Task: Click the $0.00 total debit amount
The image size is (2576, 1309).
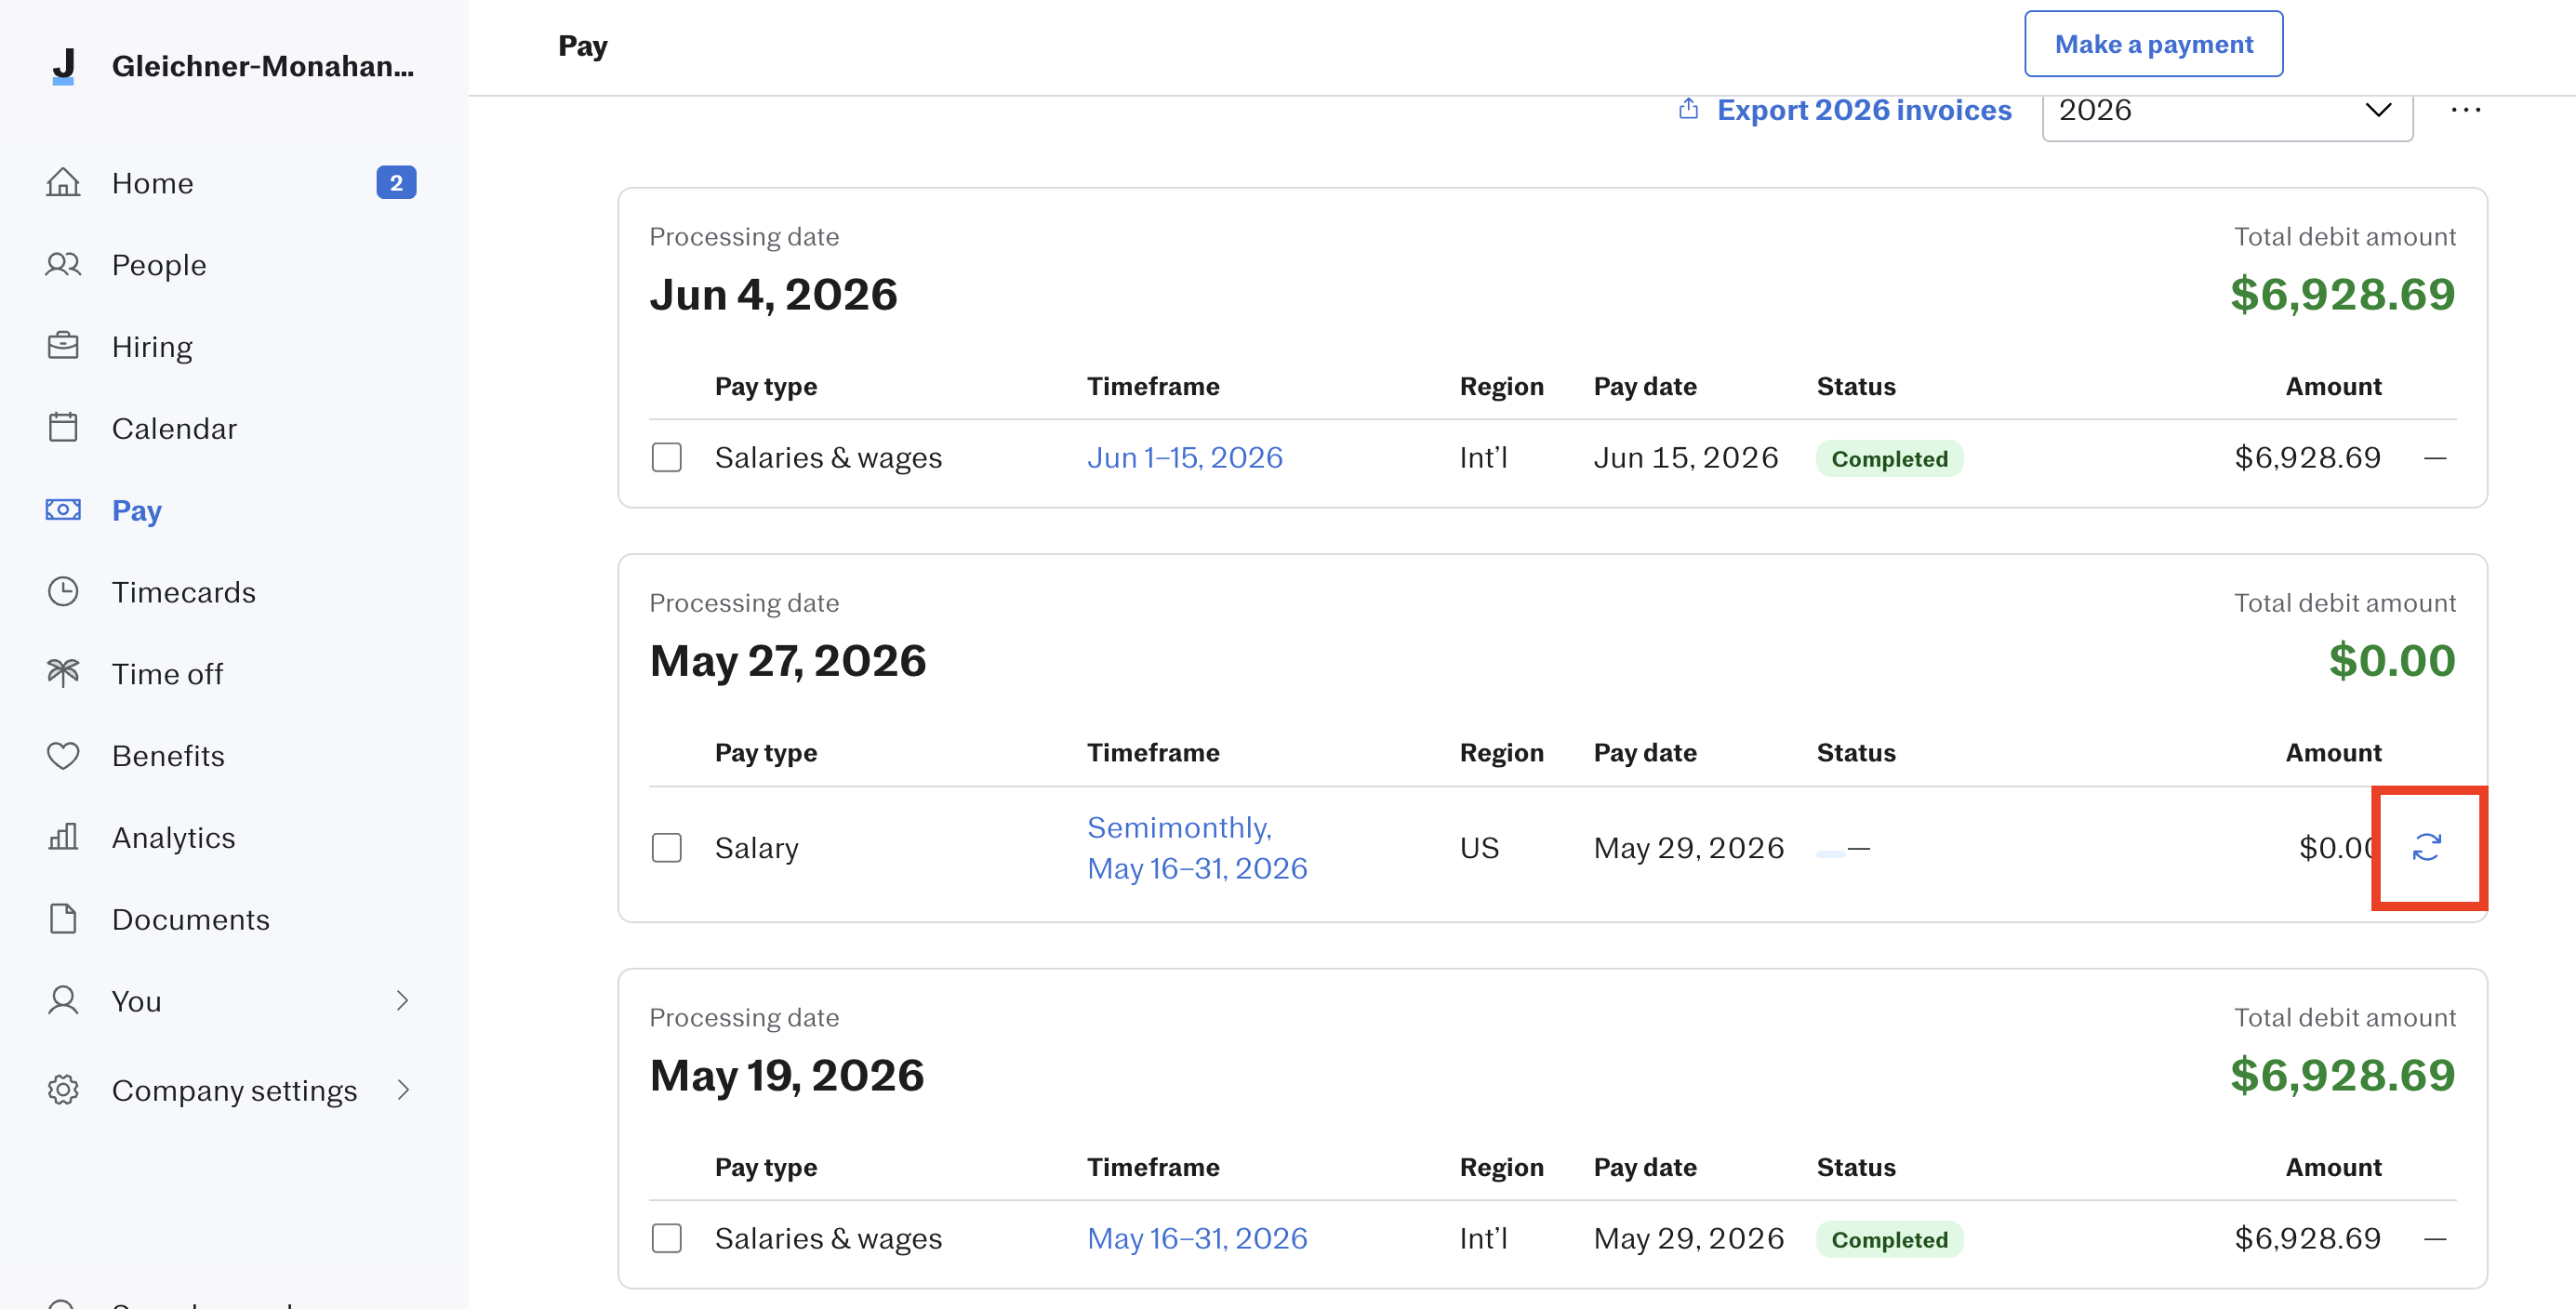Action: 2392,661
